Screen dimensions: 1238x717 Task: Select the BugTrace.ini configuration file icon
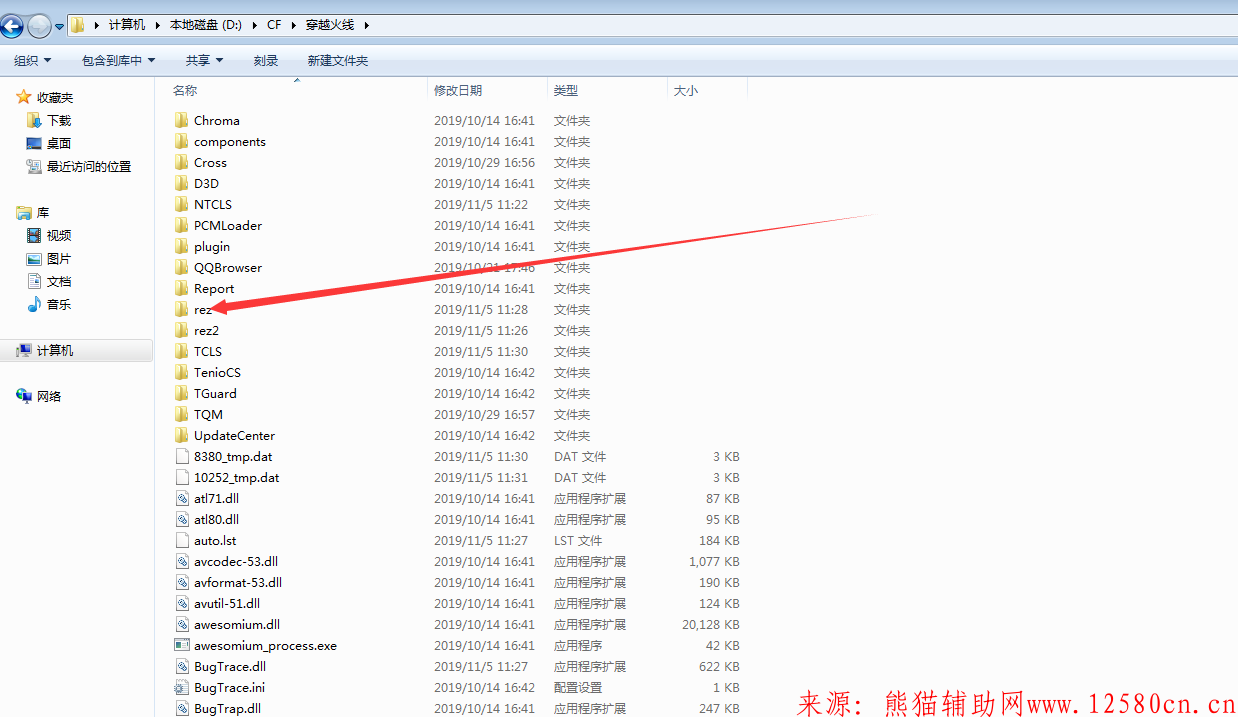coord(182,687)
